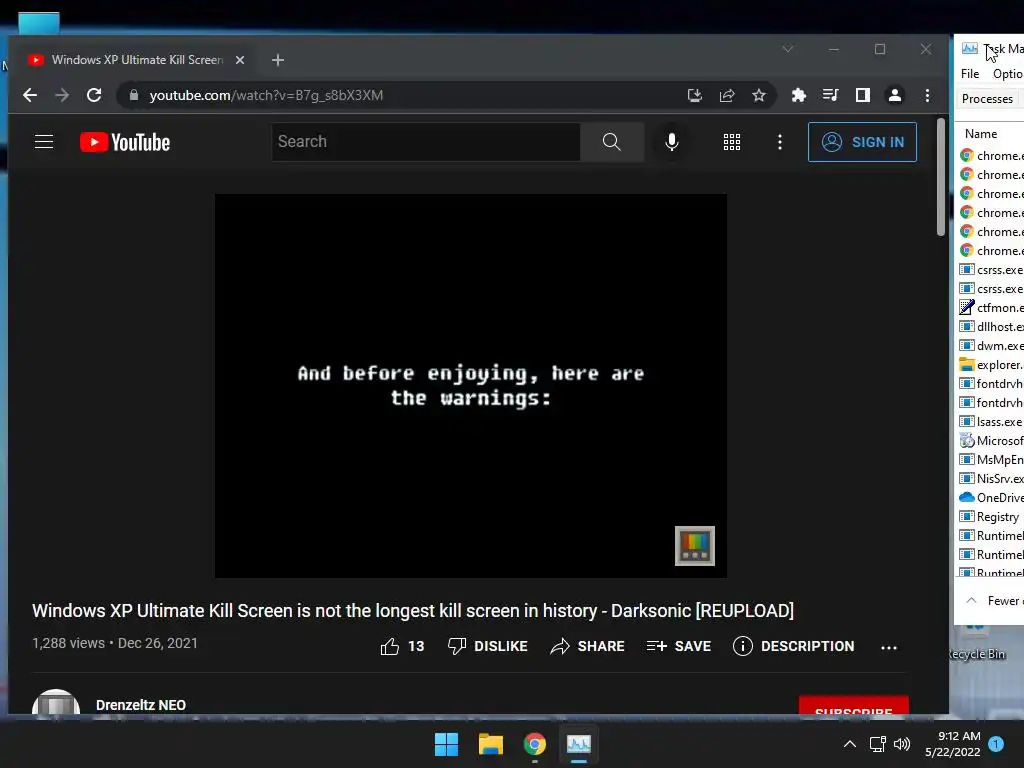Click the YouTube page vertical scrollbar
The height and width of the screenshot is (768, 1024).
pyautogui.click(x=941, y=176)
